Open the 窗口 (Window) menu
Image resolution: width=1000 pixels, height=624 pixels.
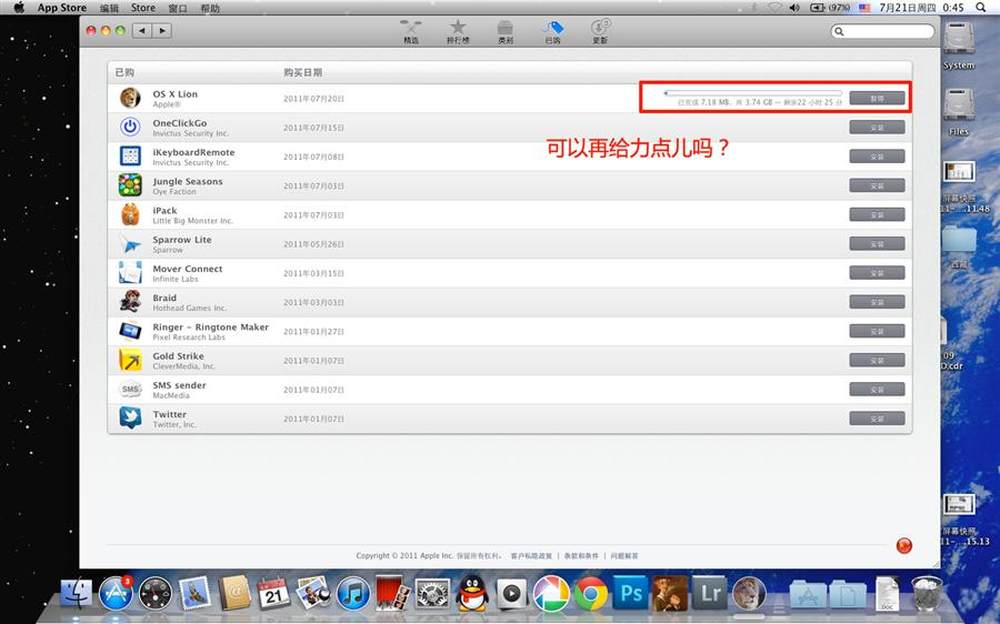[177, 8]
